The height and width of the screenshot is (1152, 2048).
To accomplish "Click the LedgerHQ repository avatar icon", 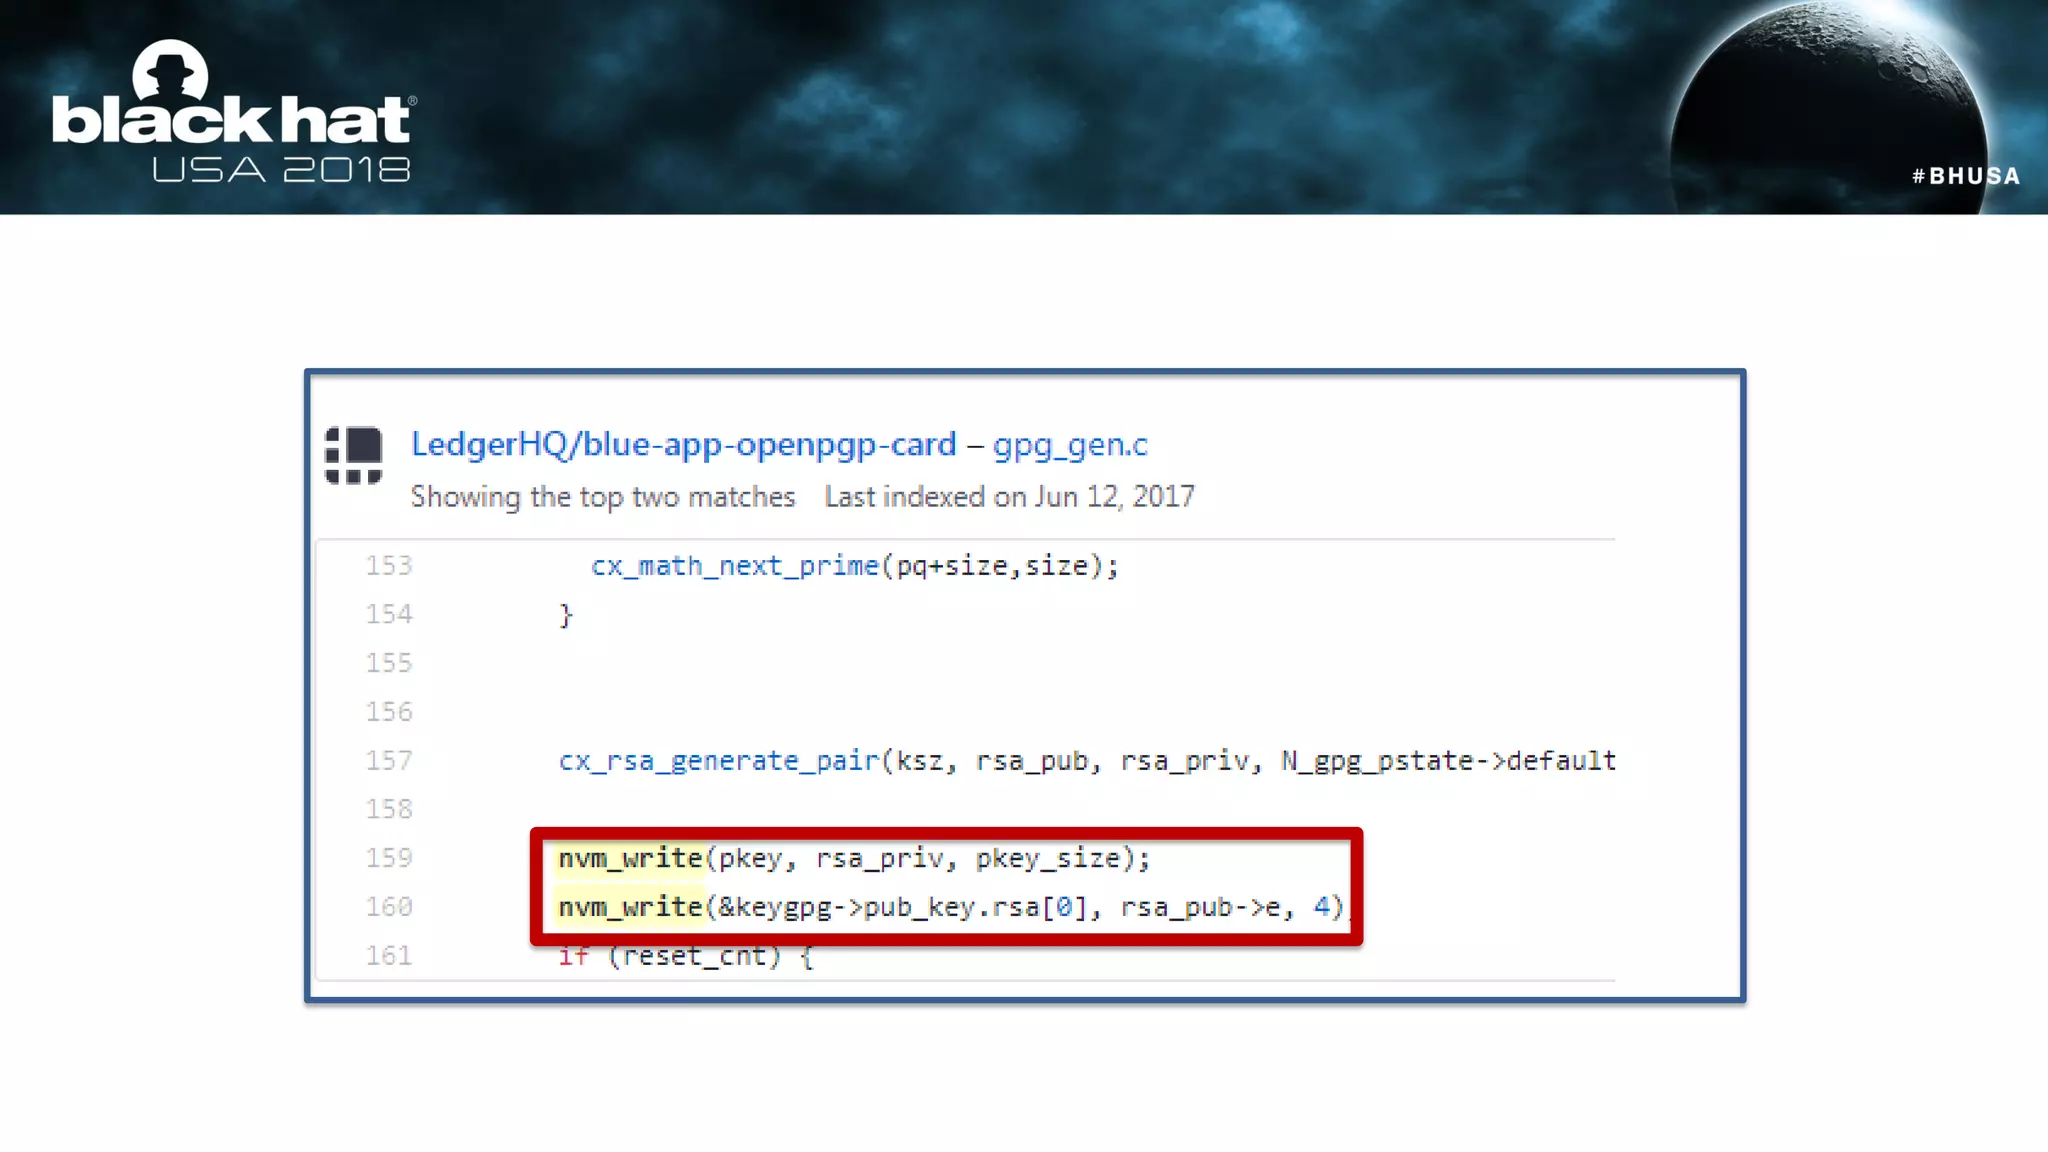I will tap(353, 456).
